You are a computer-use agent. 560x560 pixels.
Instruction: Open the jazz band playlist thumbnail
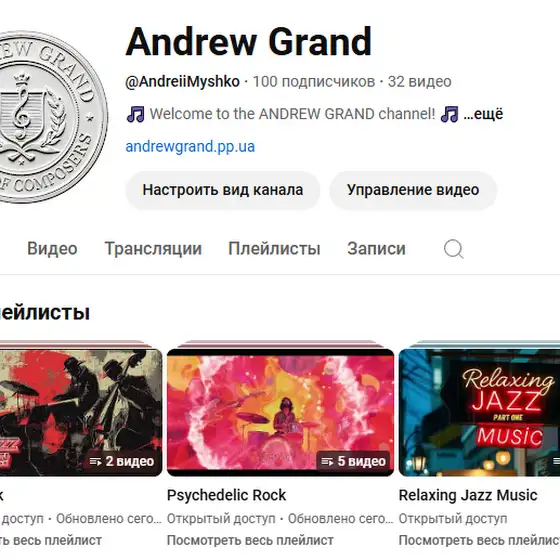tap(81, 412)
